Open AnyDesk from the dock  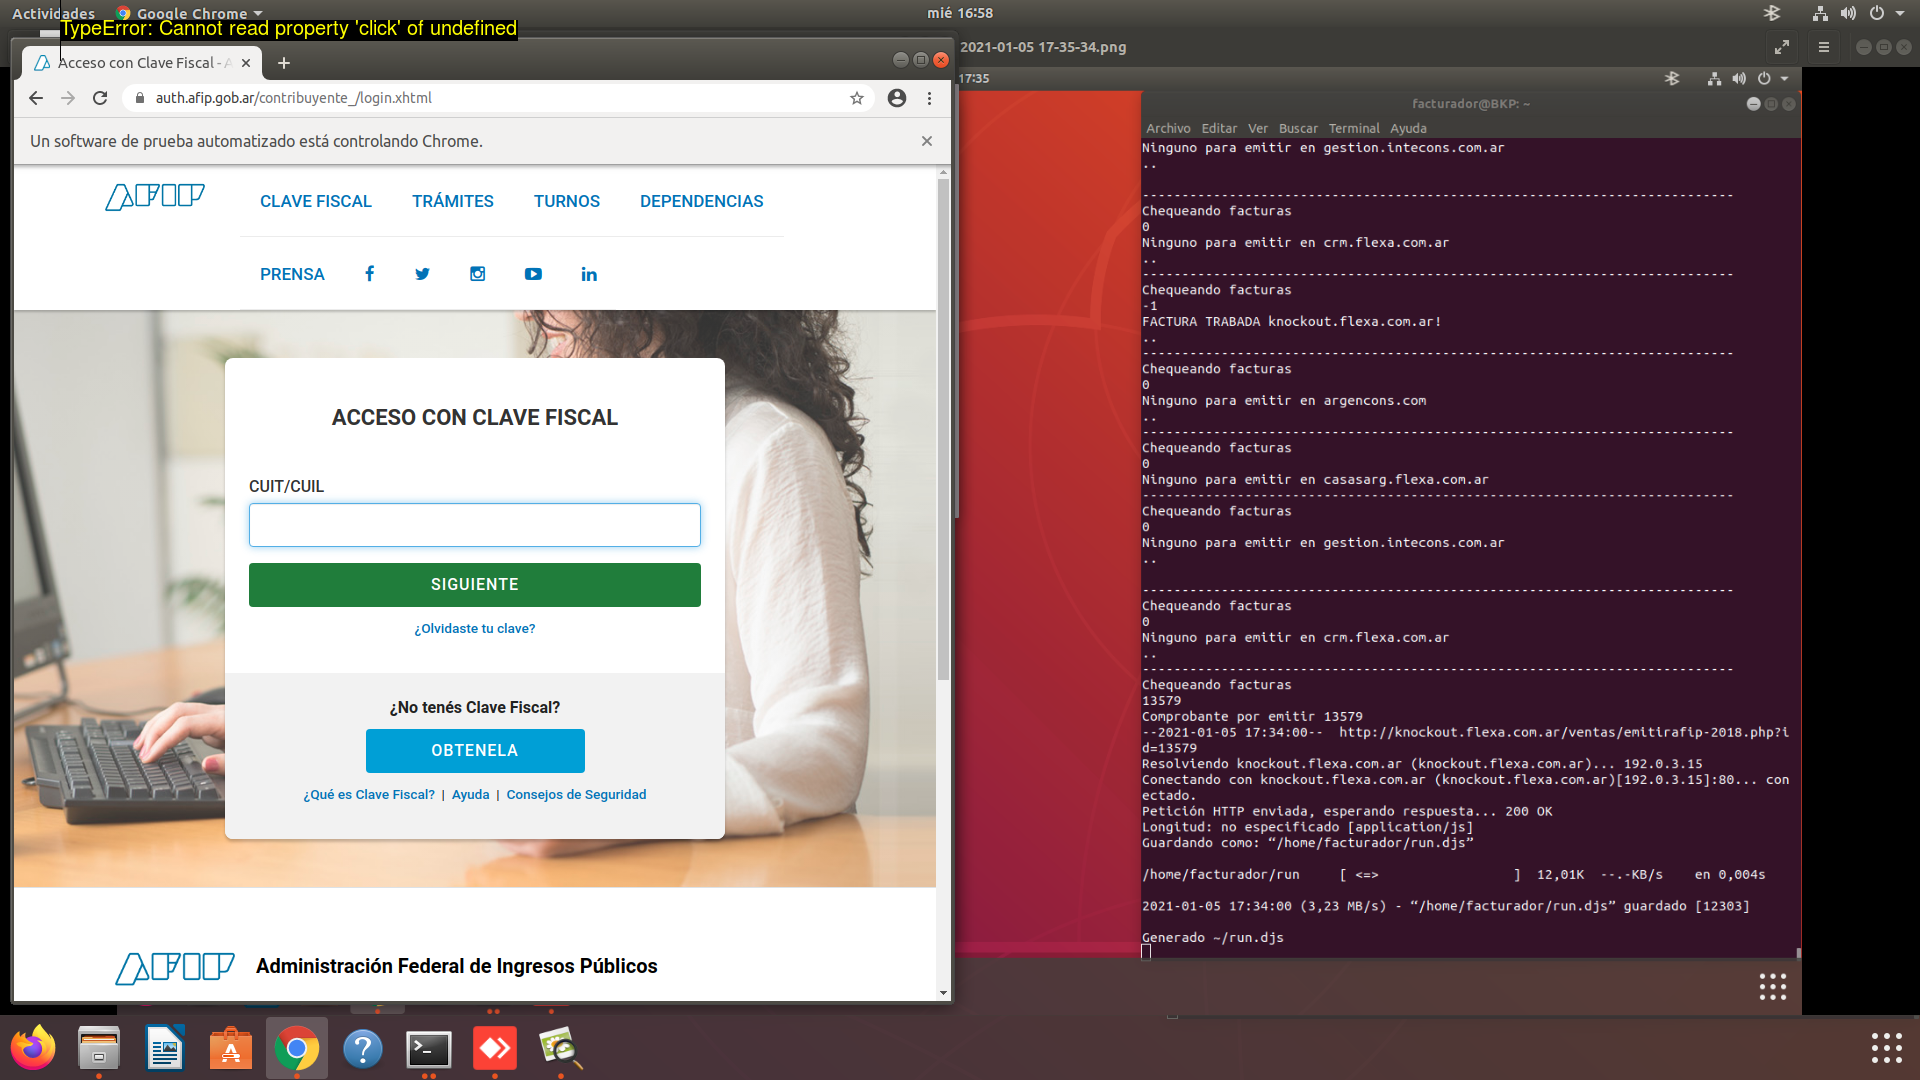[x=495, y=1048]
